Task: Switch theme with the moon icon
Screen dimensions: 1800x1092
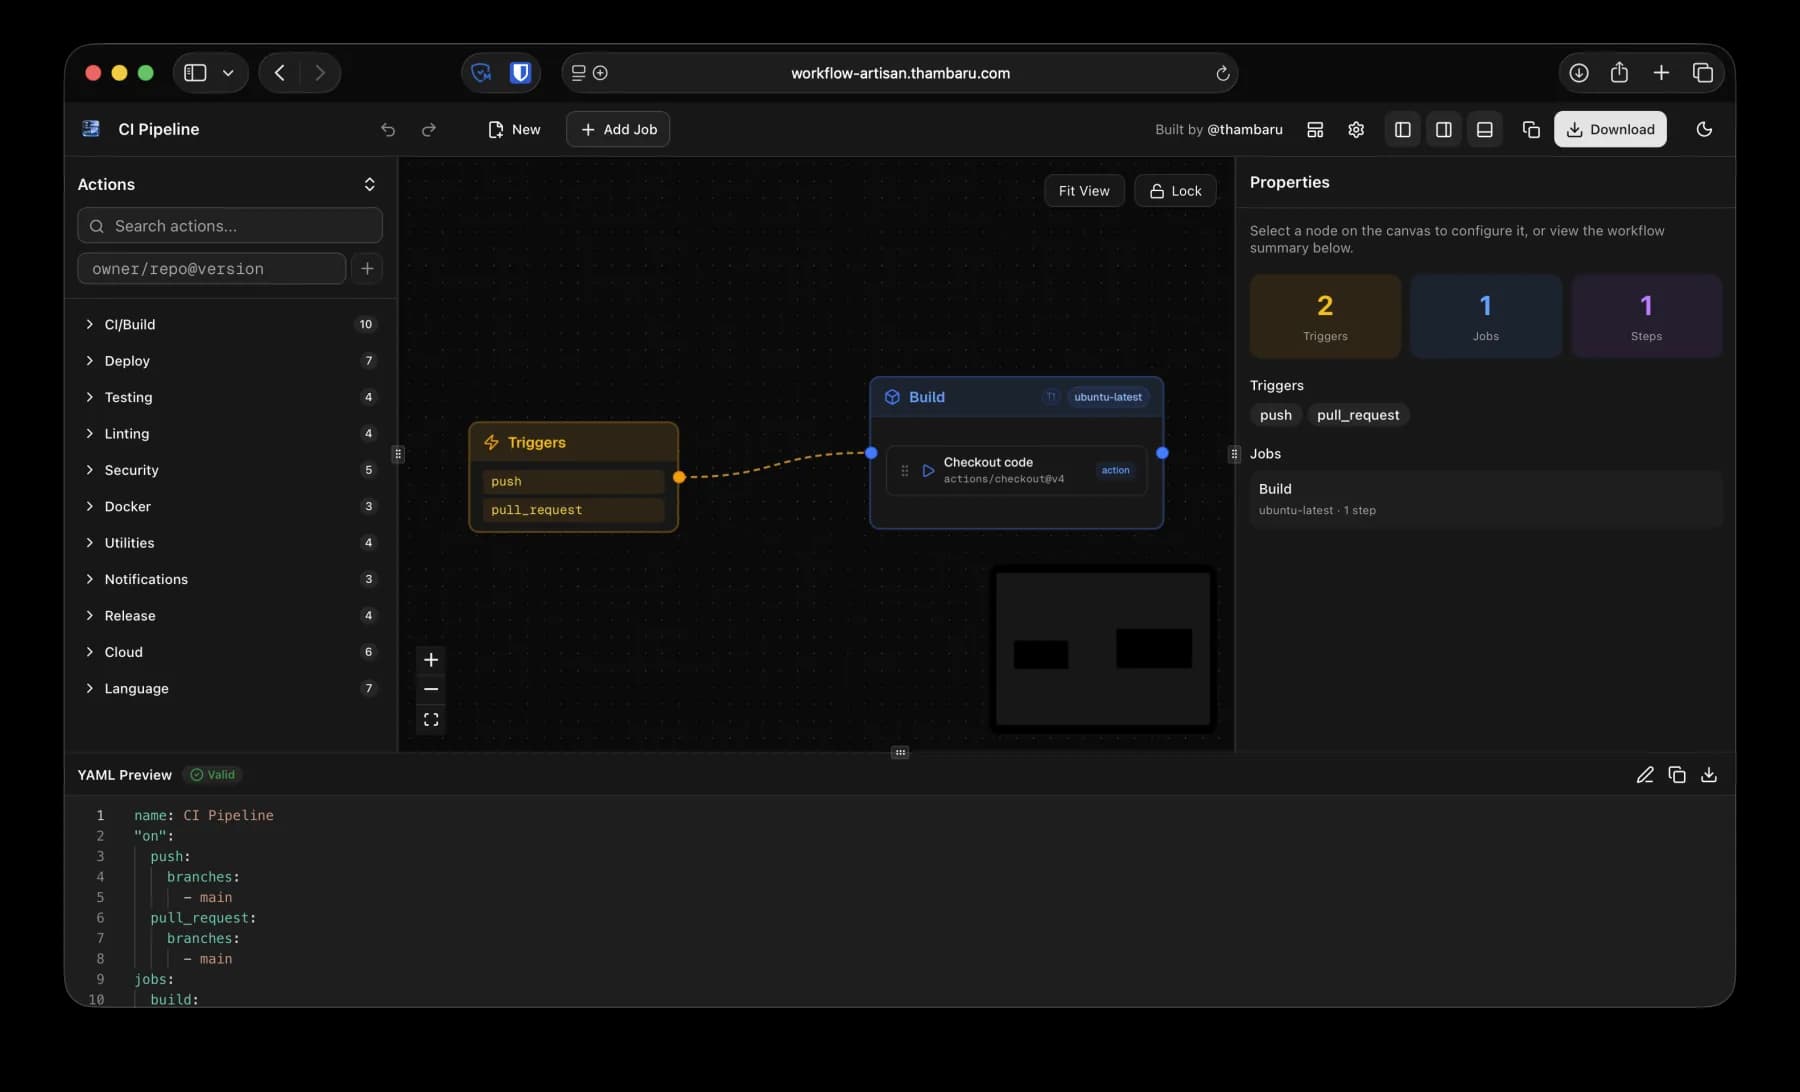Action: [1704, 130]
